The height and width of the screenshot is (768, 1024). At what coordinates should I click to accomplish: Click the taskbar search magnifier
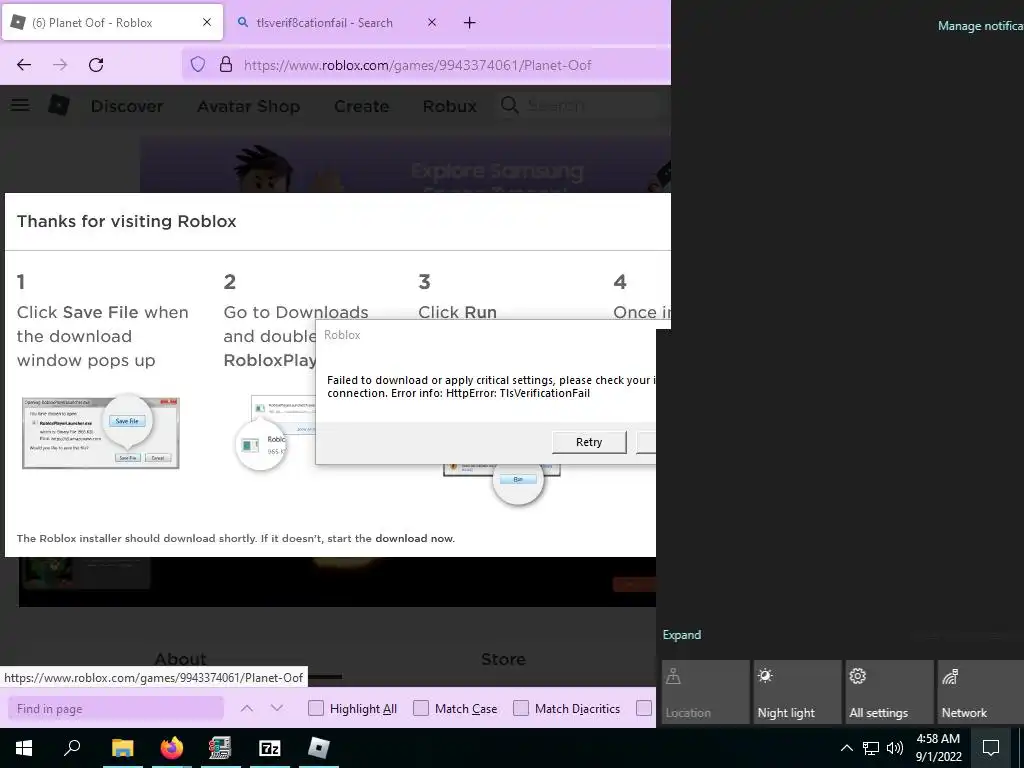tap(72, 748)
